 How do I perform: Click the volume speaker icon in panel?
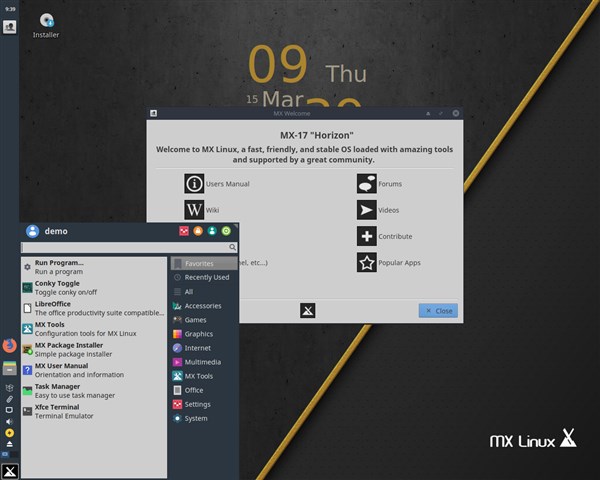tap(9, 421)
